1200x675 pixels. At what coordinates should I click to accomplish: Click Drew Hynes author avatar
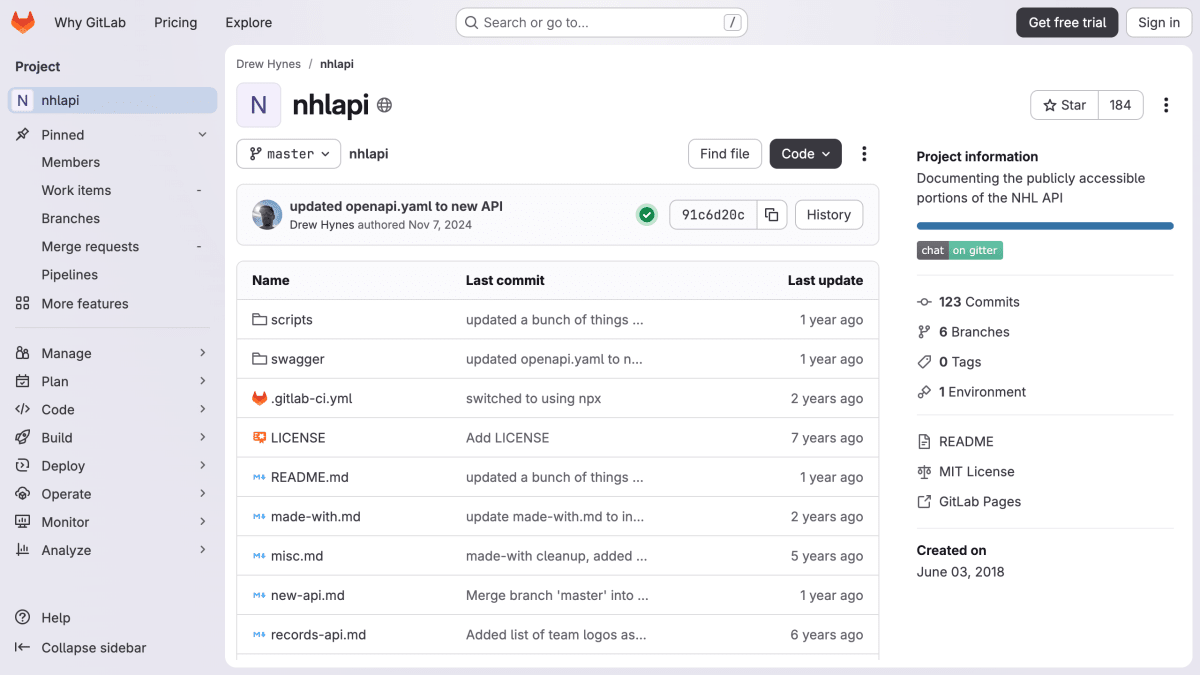tap(267, 215)
